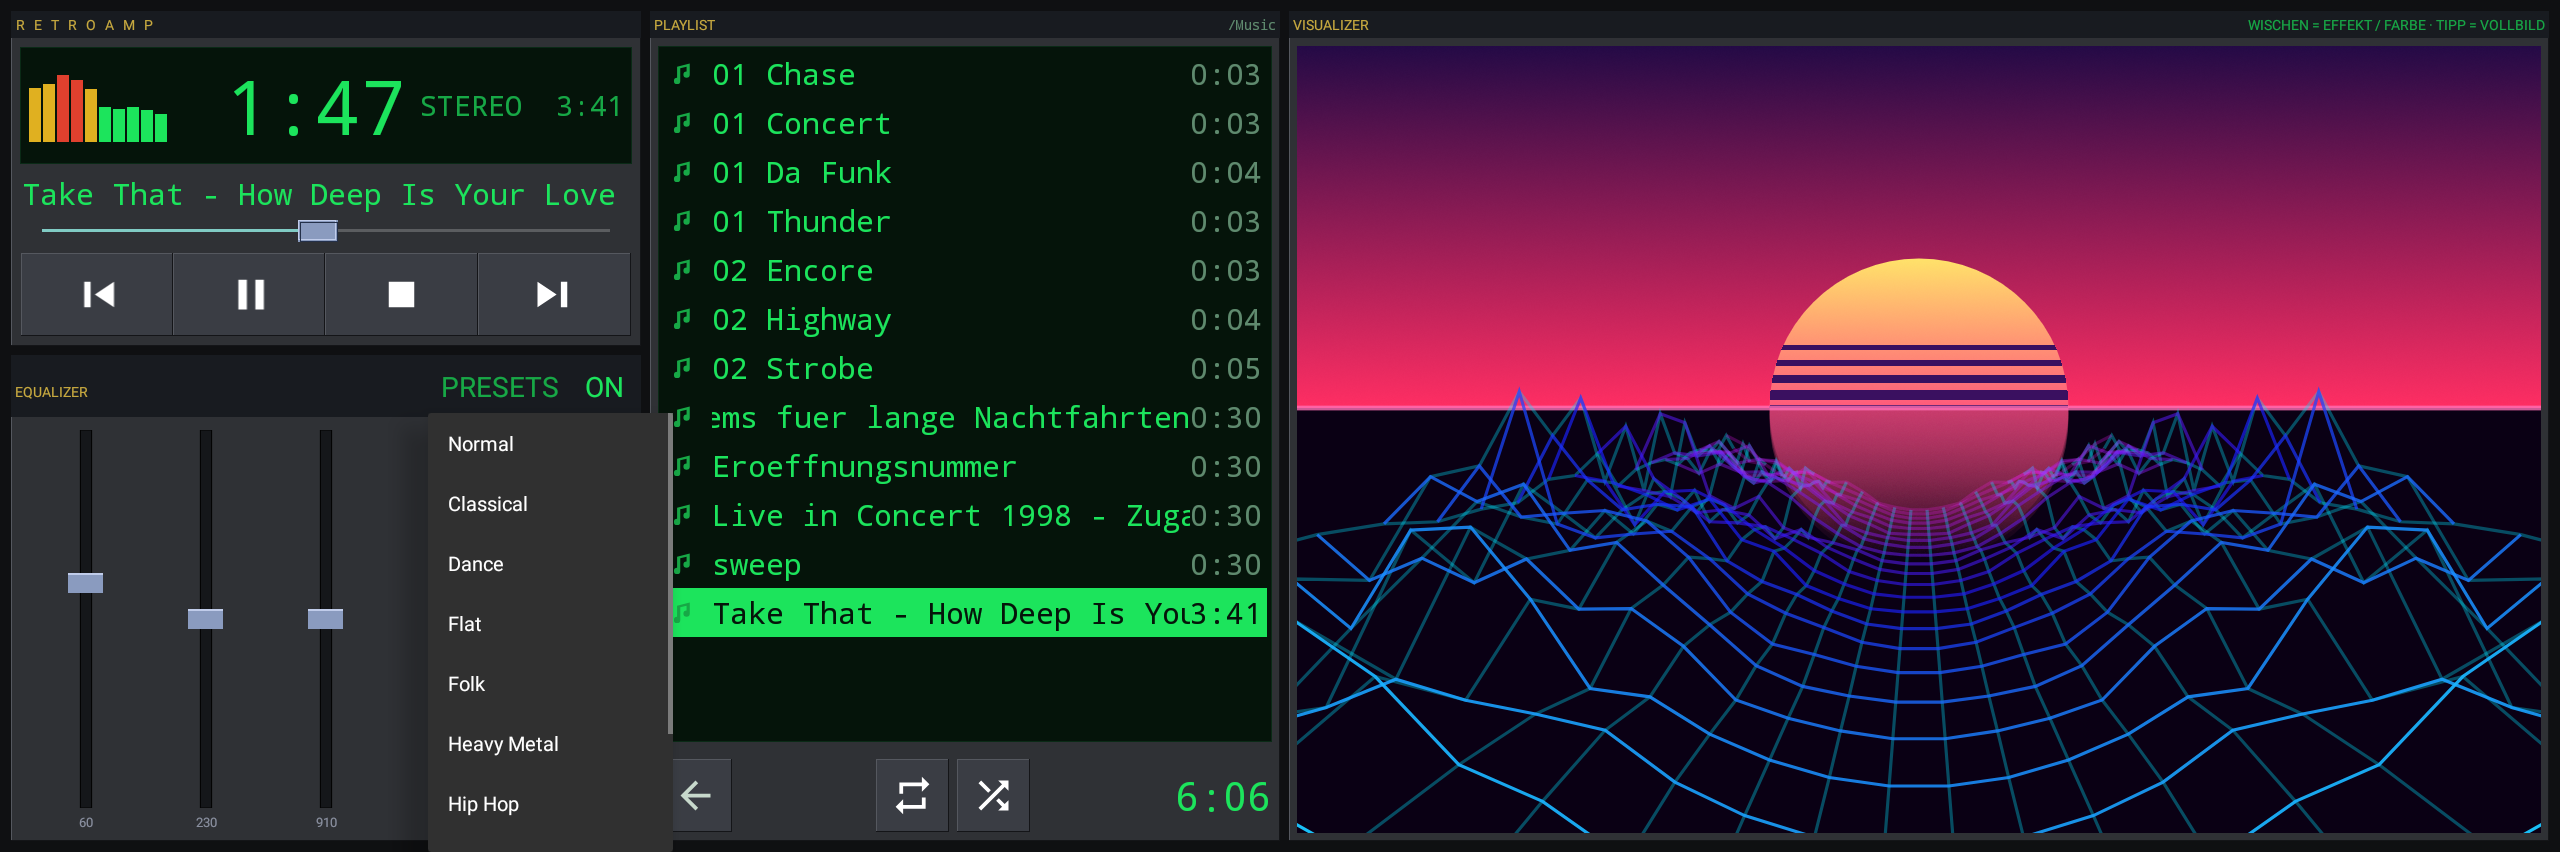Click the 910 Hz equalizer slider handle
2560x852 pixels.
[x=326, y=619]
